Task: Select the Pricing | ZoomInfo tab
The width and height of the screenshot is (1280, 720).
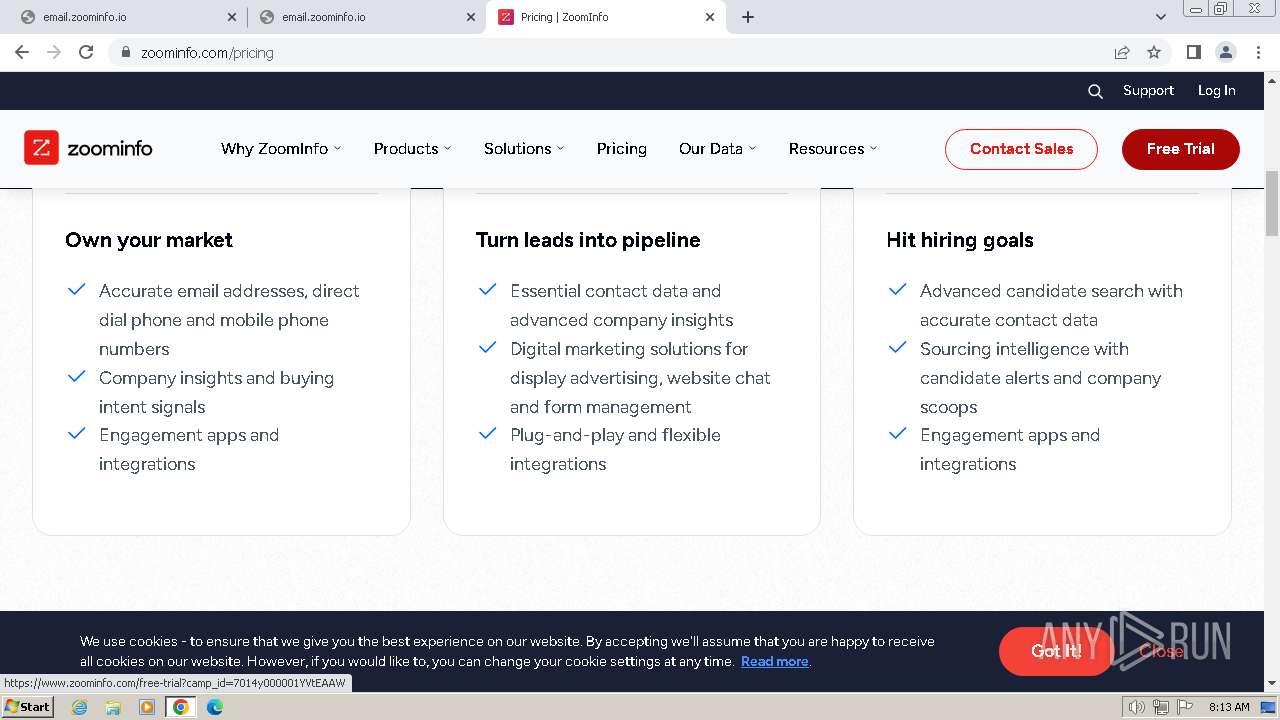Action: (x=605, y=17)
